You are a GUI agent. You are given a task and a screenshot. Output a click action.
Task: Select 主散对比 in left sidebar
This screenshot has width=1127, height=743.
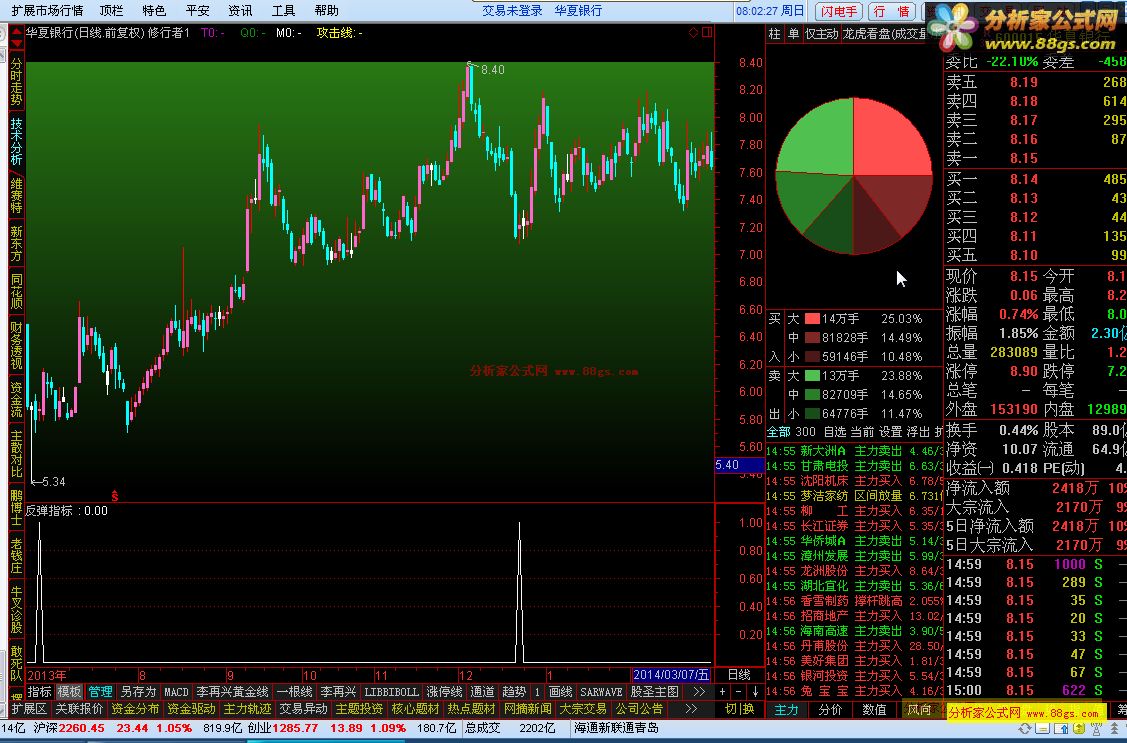pos(17,453)
